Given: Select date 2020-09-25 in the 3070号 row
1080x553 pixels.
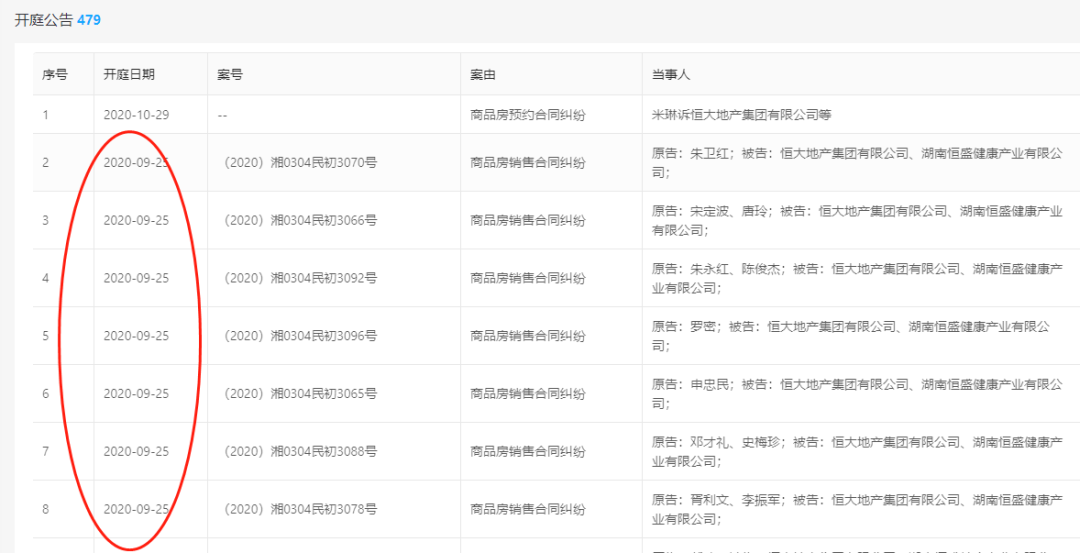Looking at the screenshot, I should [136, 163].
